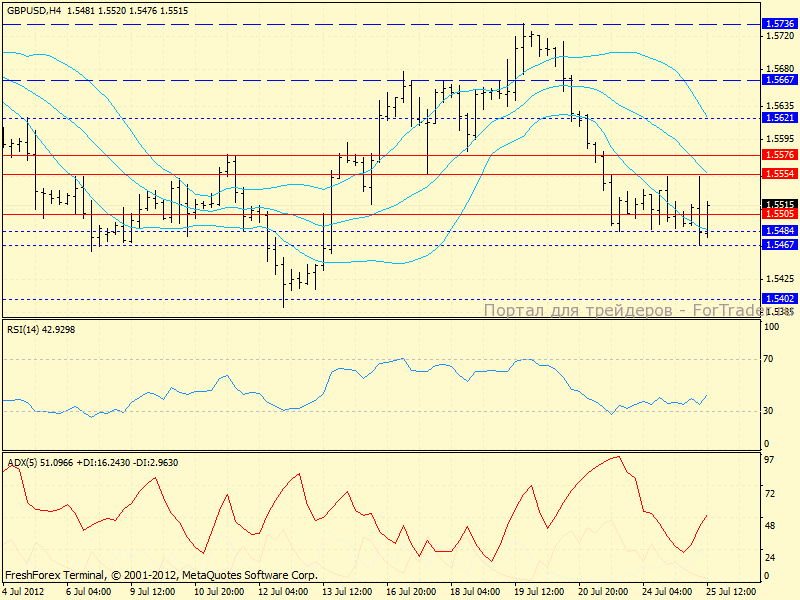
Task: Select the red 1.5554 resistance price tag
Action: [778, 174]
